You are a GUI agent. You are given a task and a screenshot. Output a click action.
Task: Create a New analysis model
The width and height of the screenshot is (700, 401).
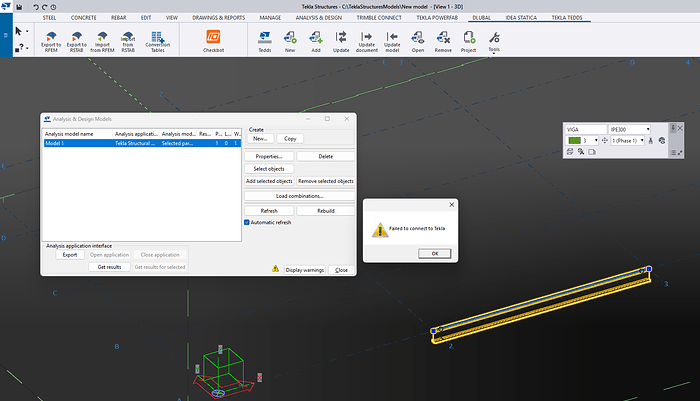tap(260, 138)
